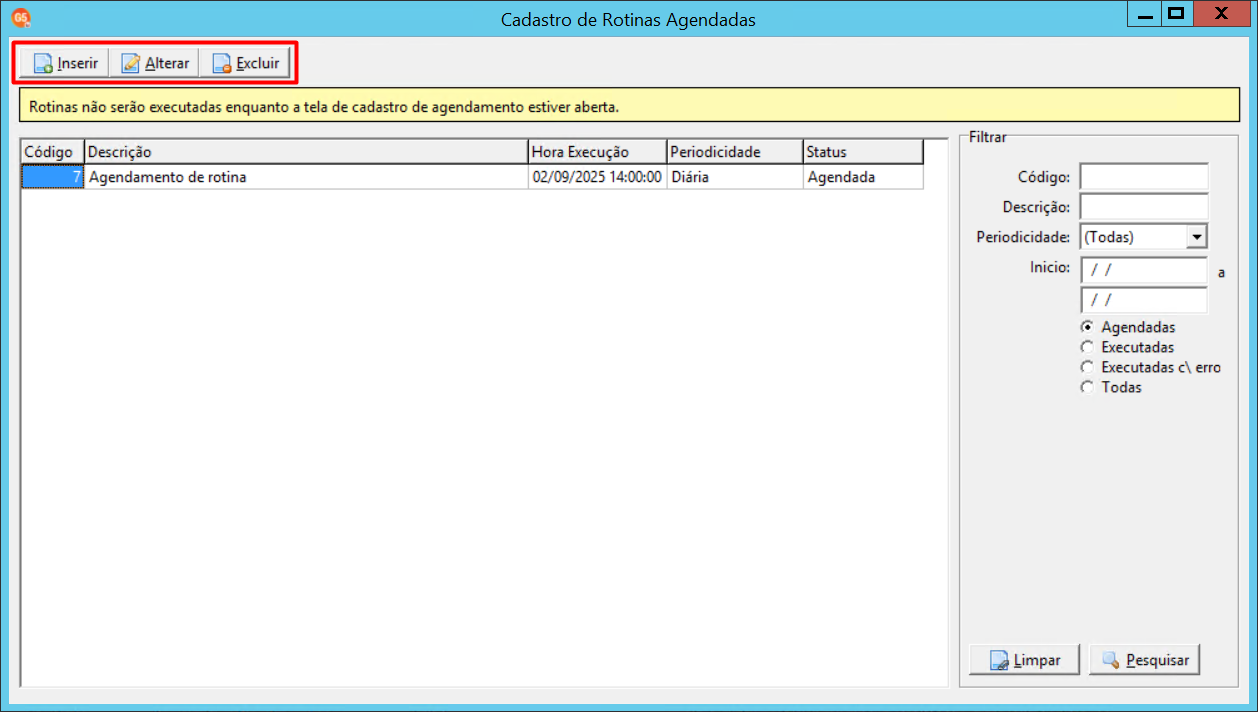This screenshot has width=1258, height=712.
Task: Click the Pesquisar magnifier icon
Action: pyautogui.click(x=1111, y=660)
